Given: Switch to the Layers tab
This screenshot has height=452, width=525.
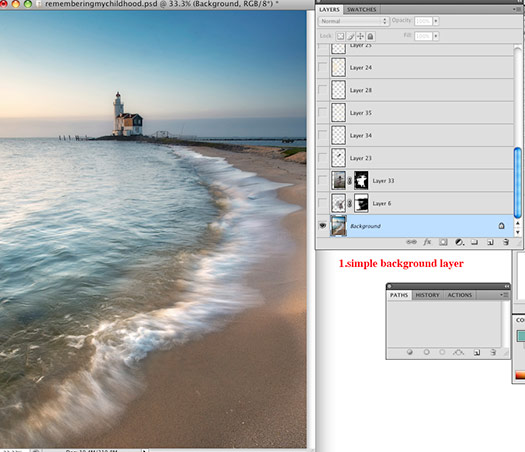Looking at the screenshot, I should tap(329, 10).
